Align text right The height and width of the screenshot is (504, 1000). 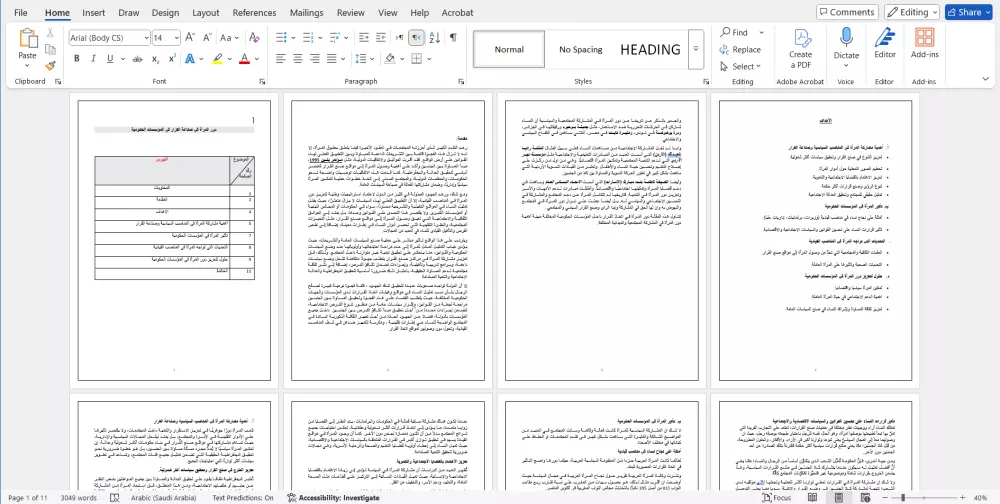pos(315,59)
